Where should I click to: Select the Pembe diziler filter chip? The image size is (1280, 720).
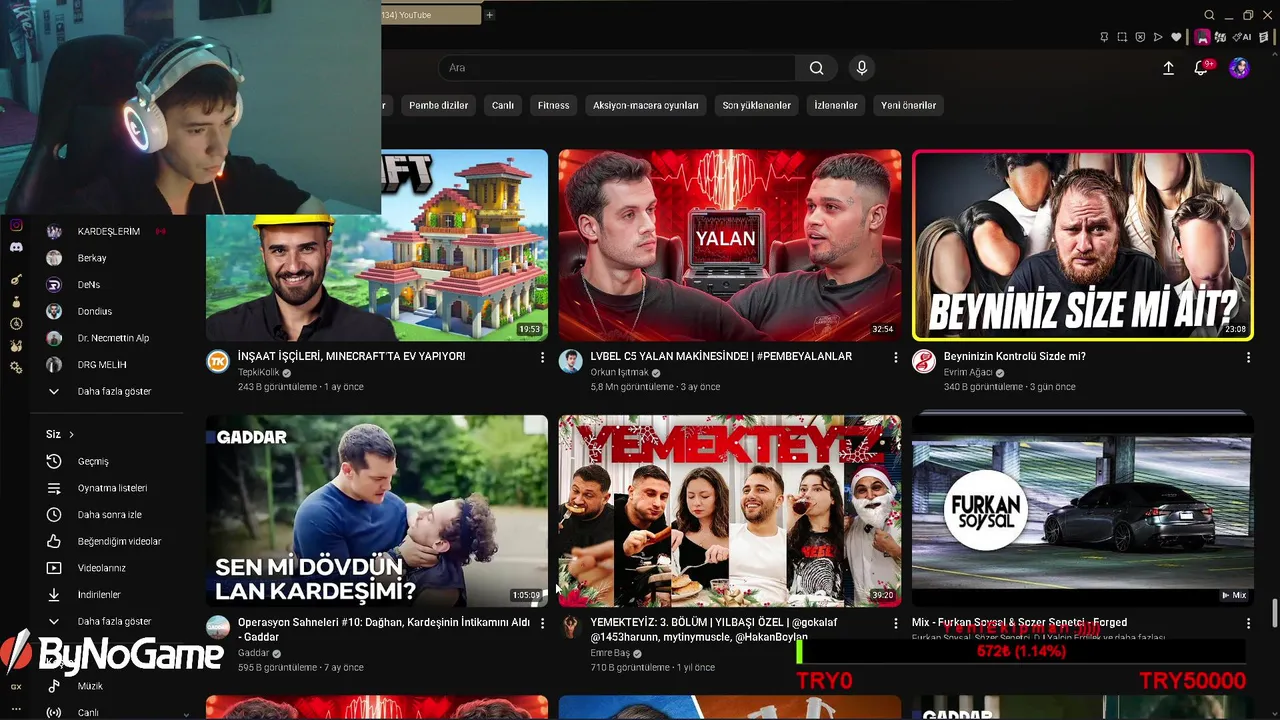[x=438, y=105]
